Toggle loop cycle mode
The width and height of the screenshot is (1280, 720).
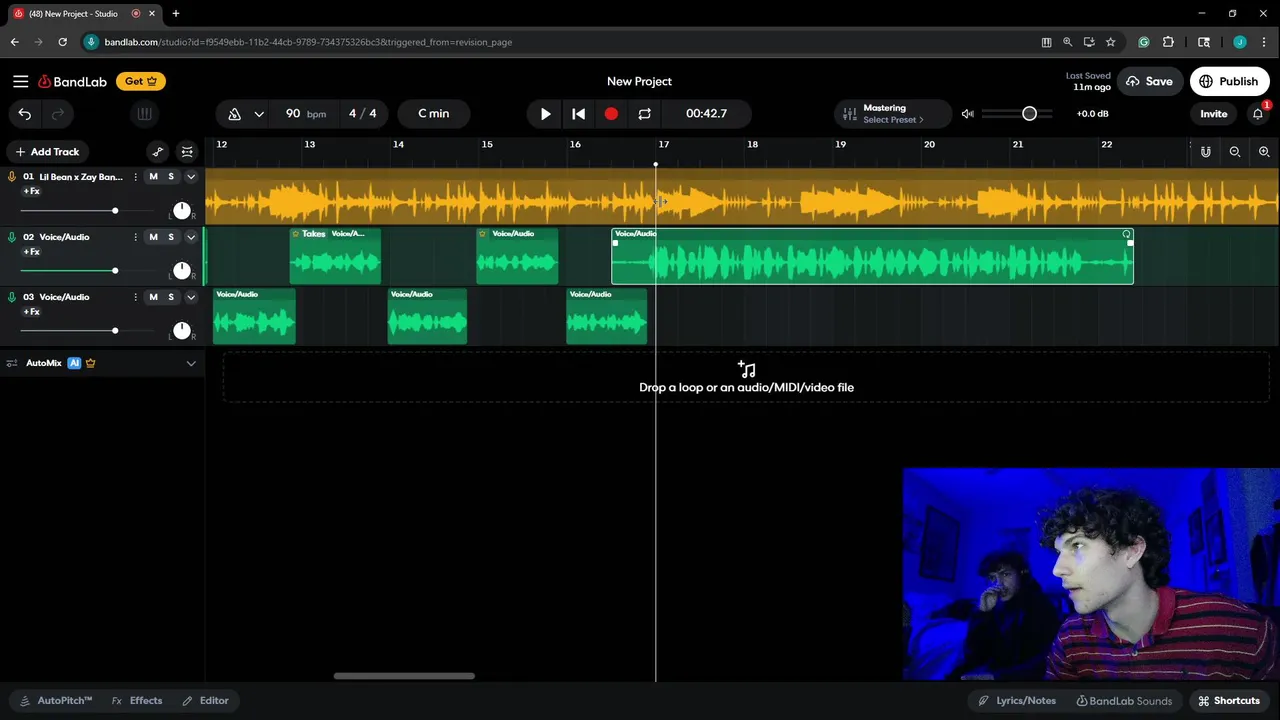point(644,114)
